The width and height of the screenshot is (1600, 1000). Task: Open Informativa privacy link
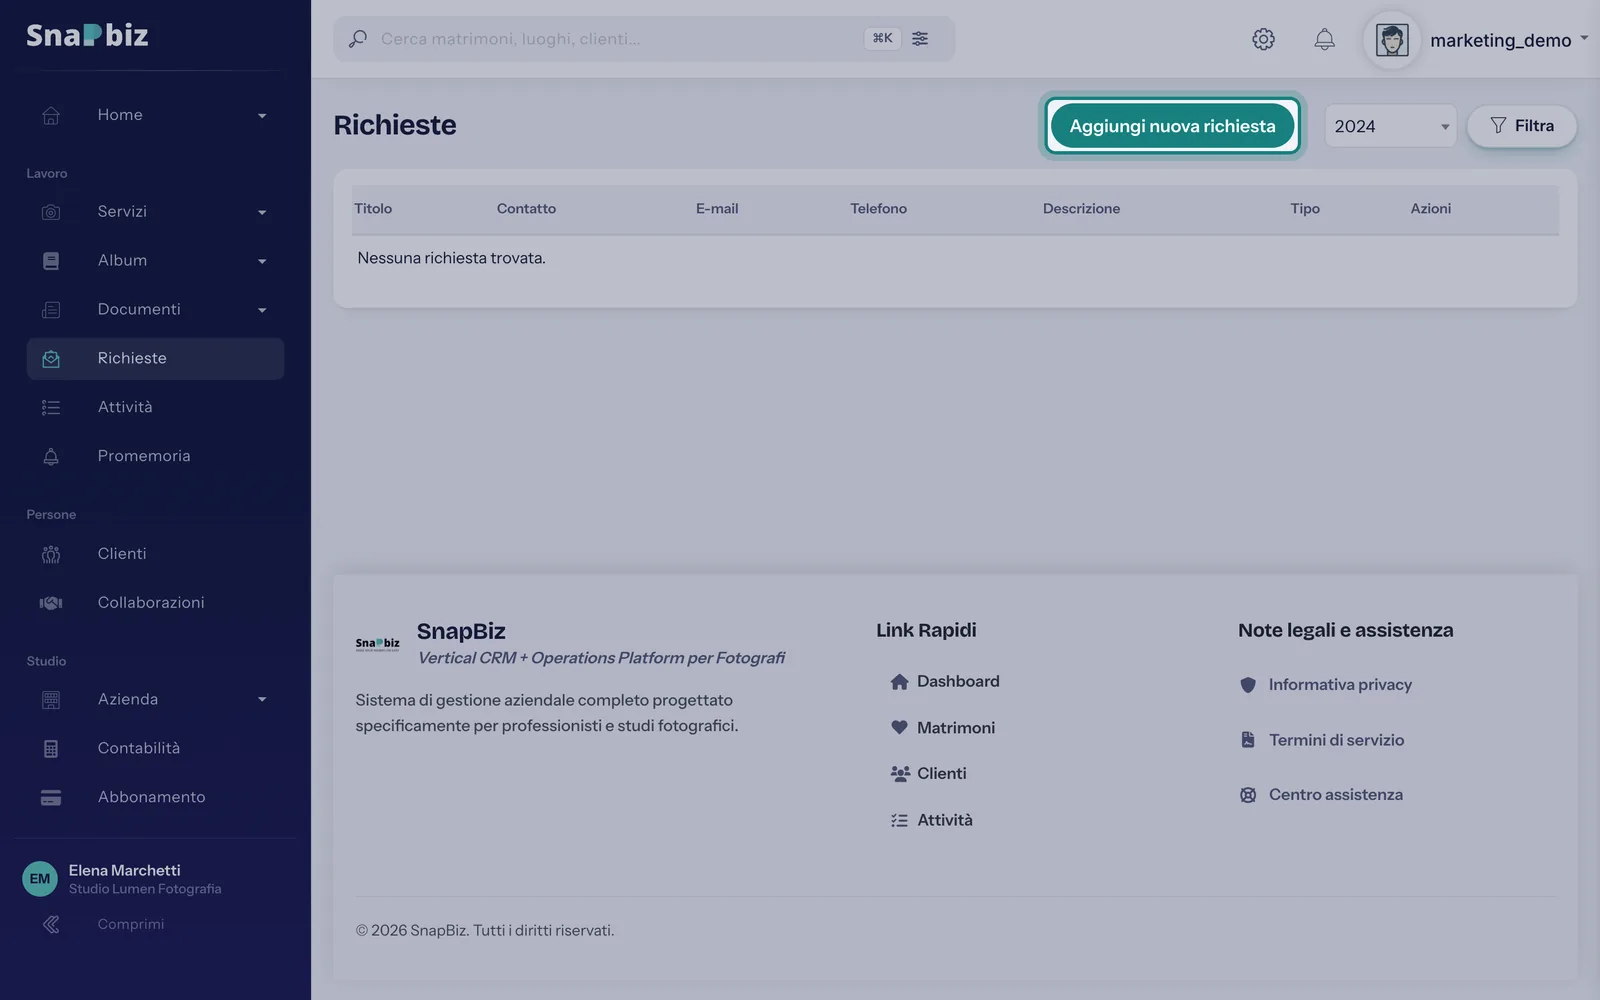tap(1326, 685)
